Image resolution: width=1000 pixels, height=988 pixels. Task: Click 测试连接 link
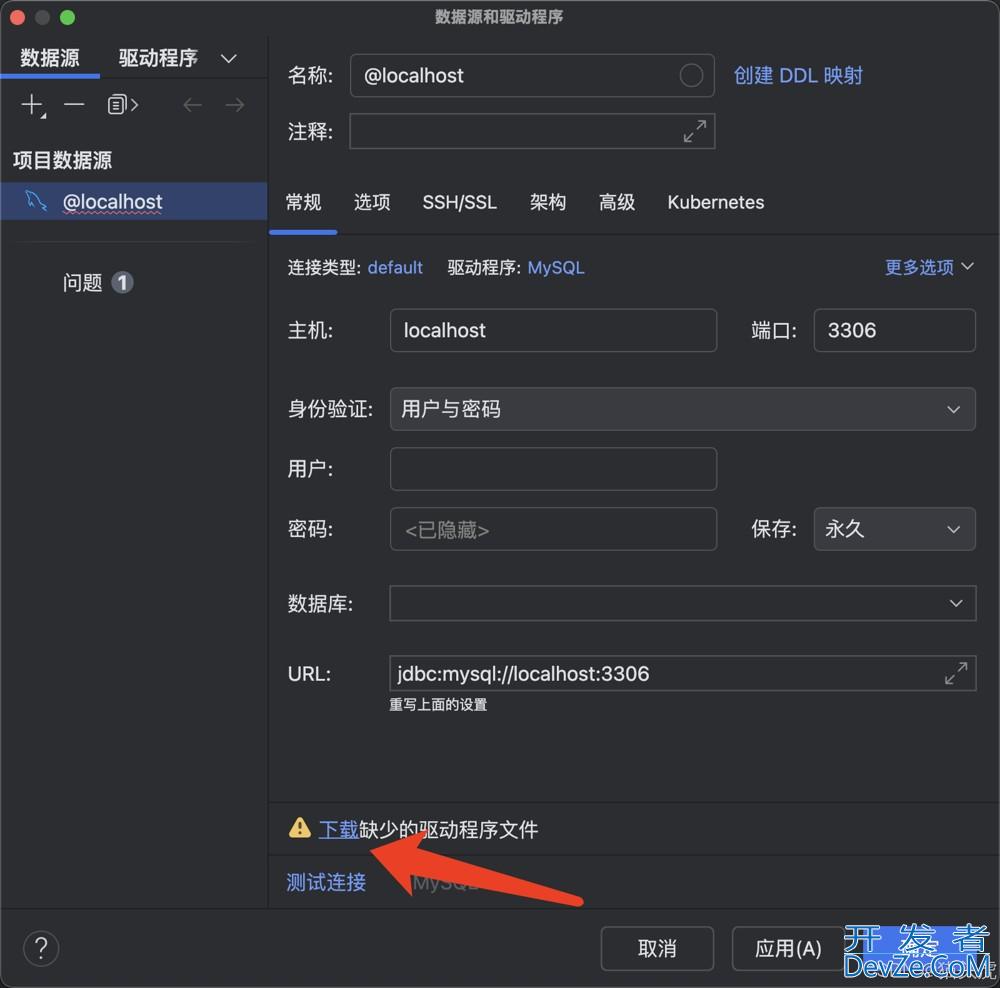[326, 882]
